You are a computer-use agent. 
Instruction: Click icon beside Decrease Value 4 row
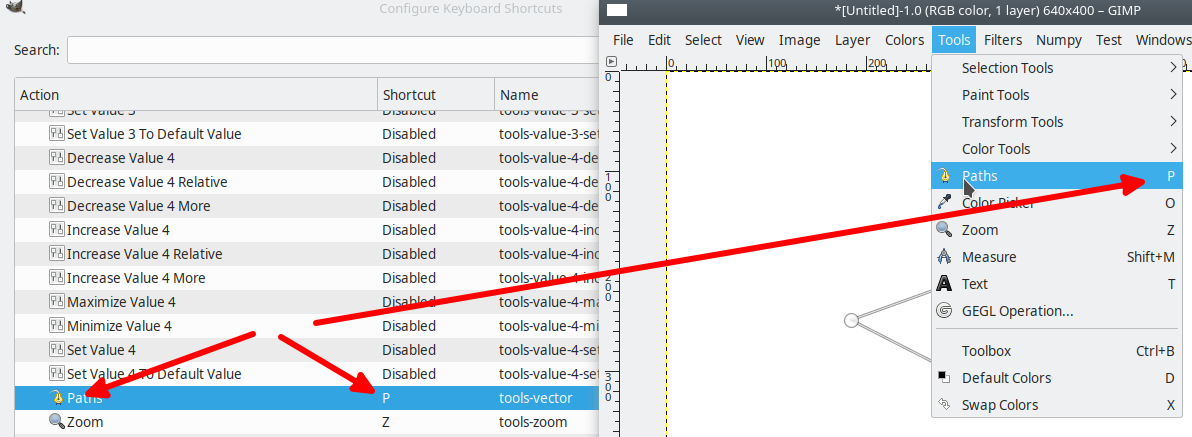[57, 158]
